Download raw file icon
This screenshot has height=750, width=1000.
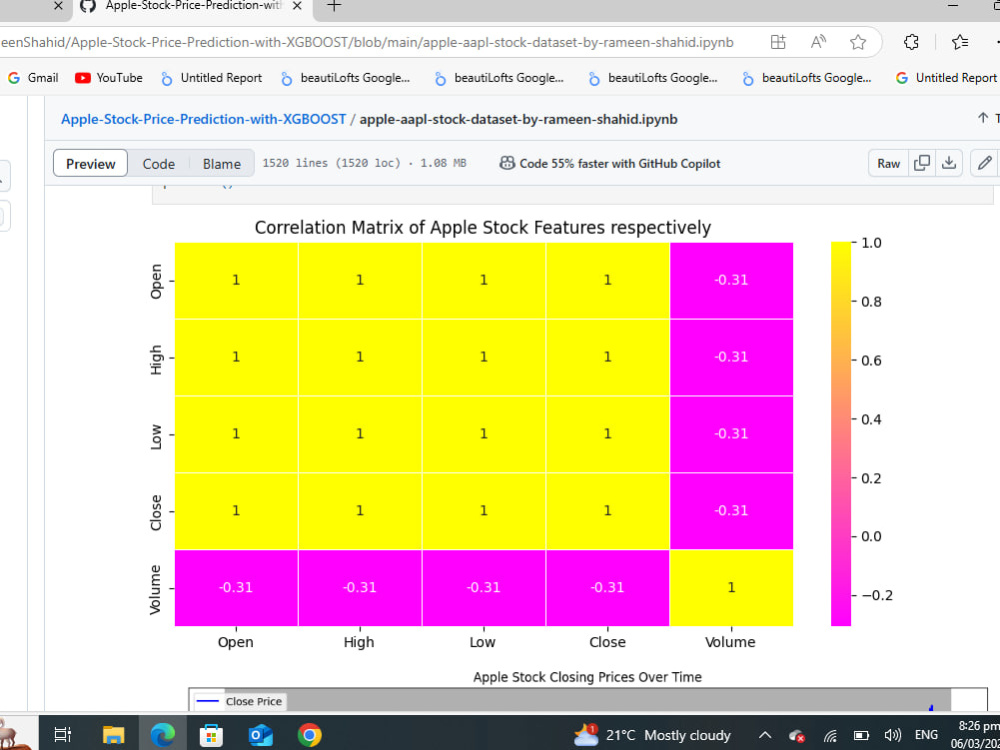pyautogui.click(x=949, y=163)
